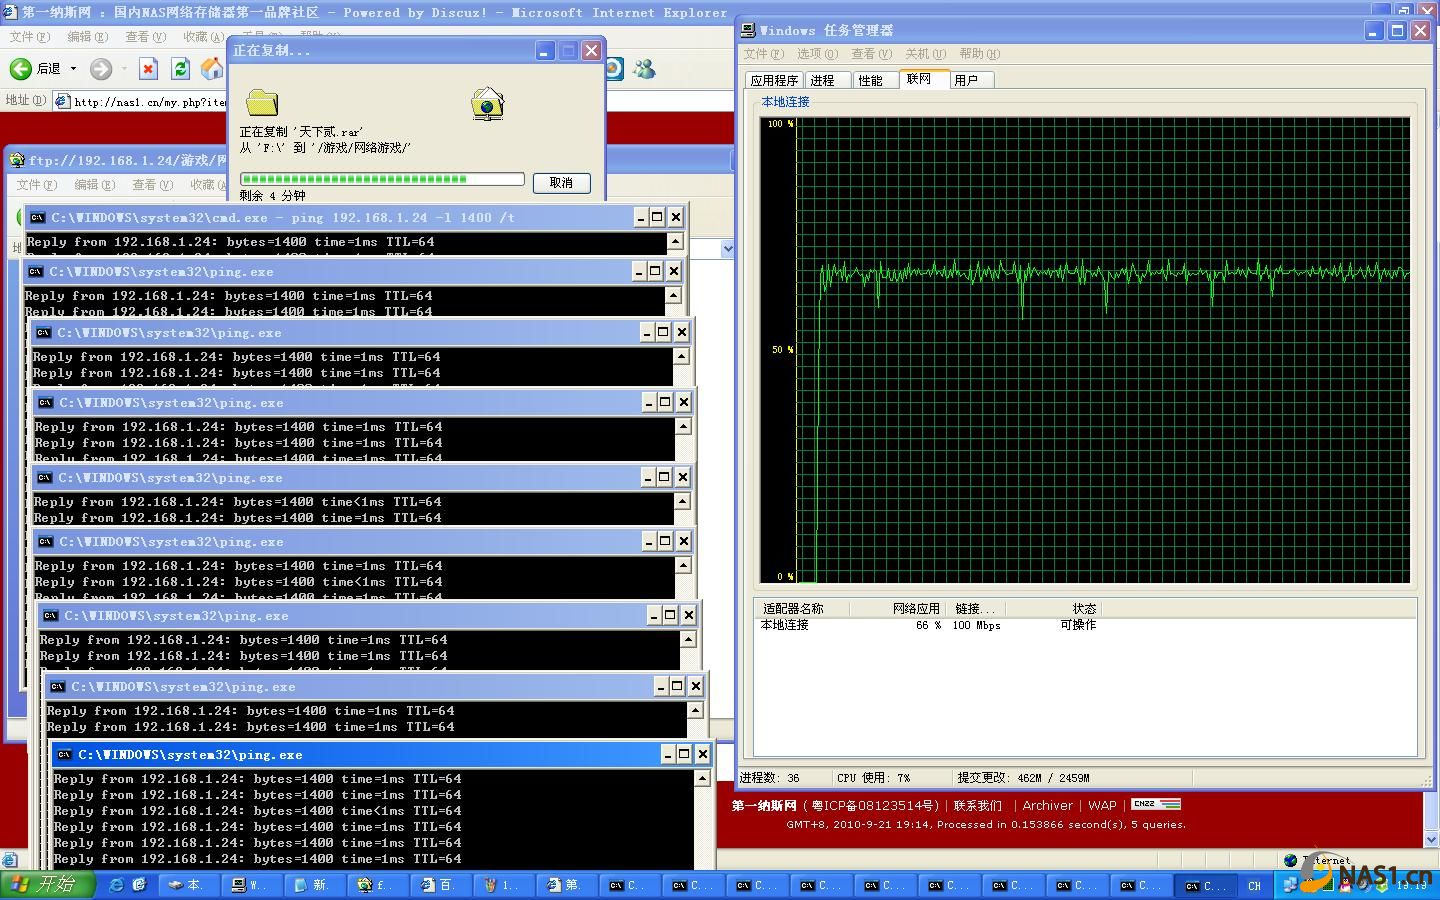Open 查看 menu in Task Manager

(x=872, y=54)
